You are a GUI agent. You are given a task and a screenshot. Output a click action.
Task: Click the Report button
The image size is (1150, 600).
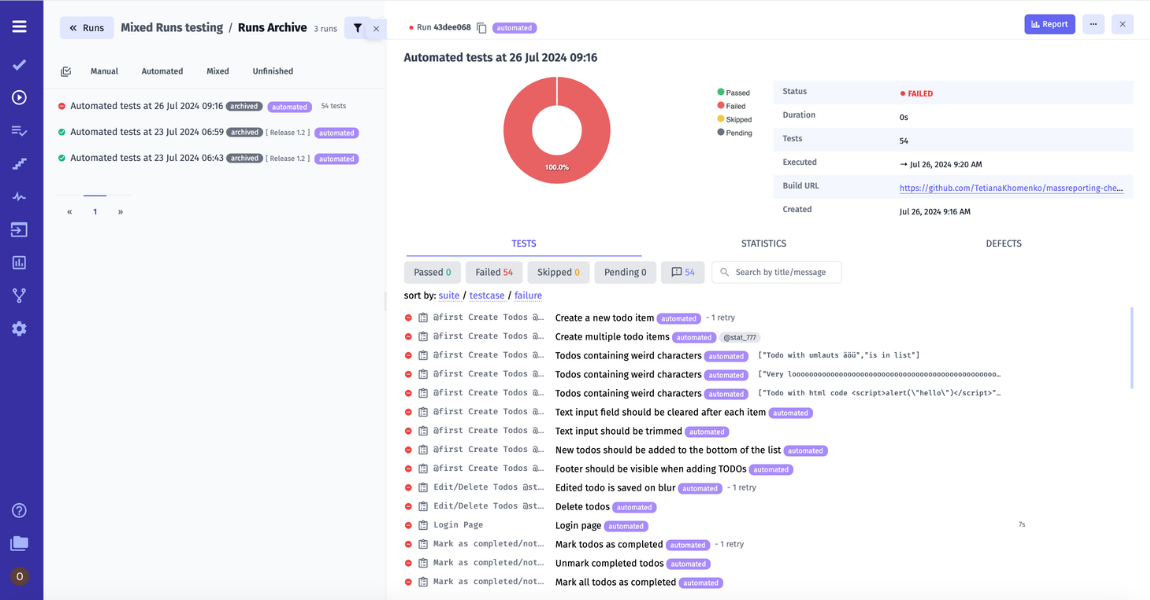coord(1049,24)
